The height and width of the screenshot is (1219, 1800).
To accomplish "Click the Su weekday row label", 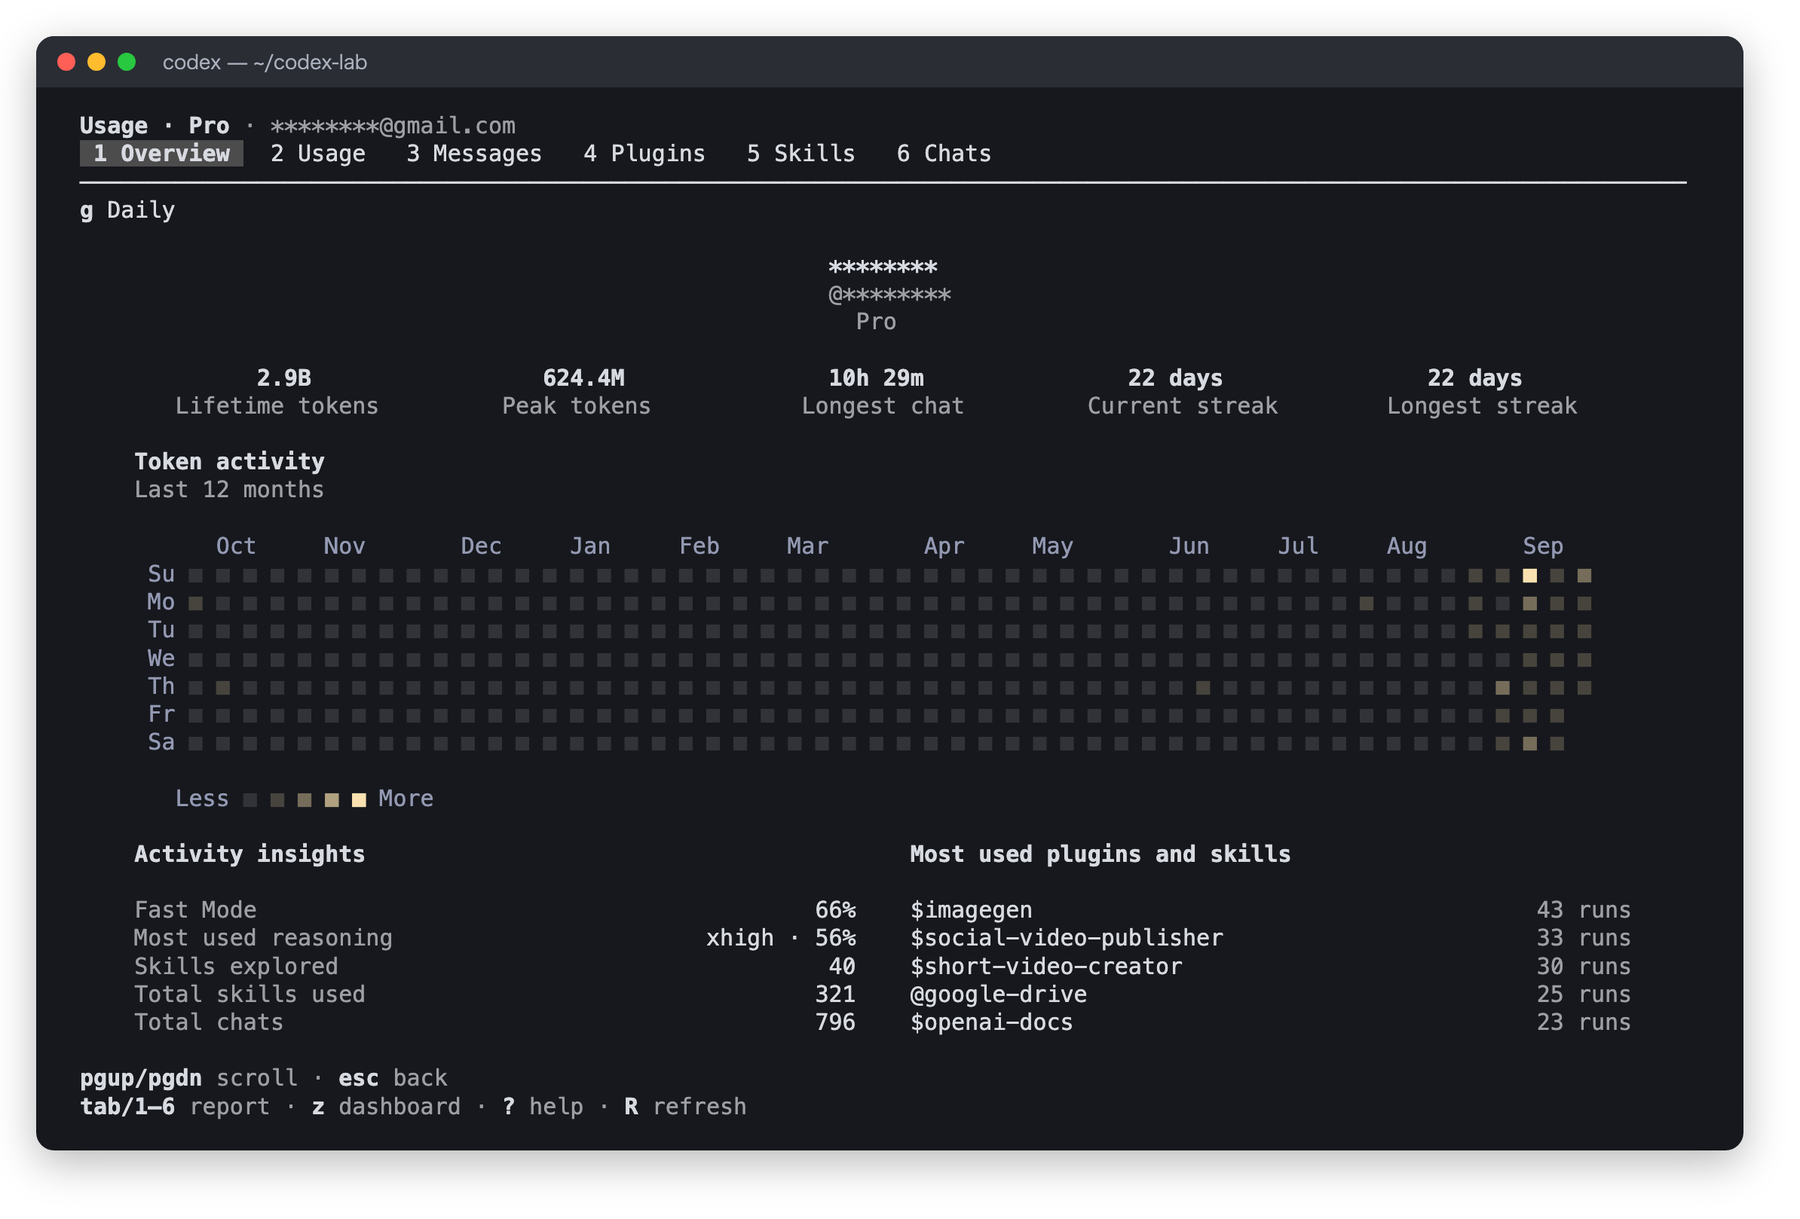I will point(161,574).
